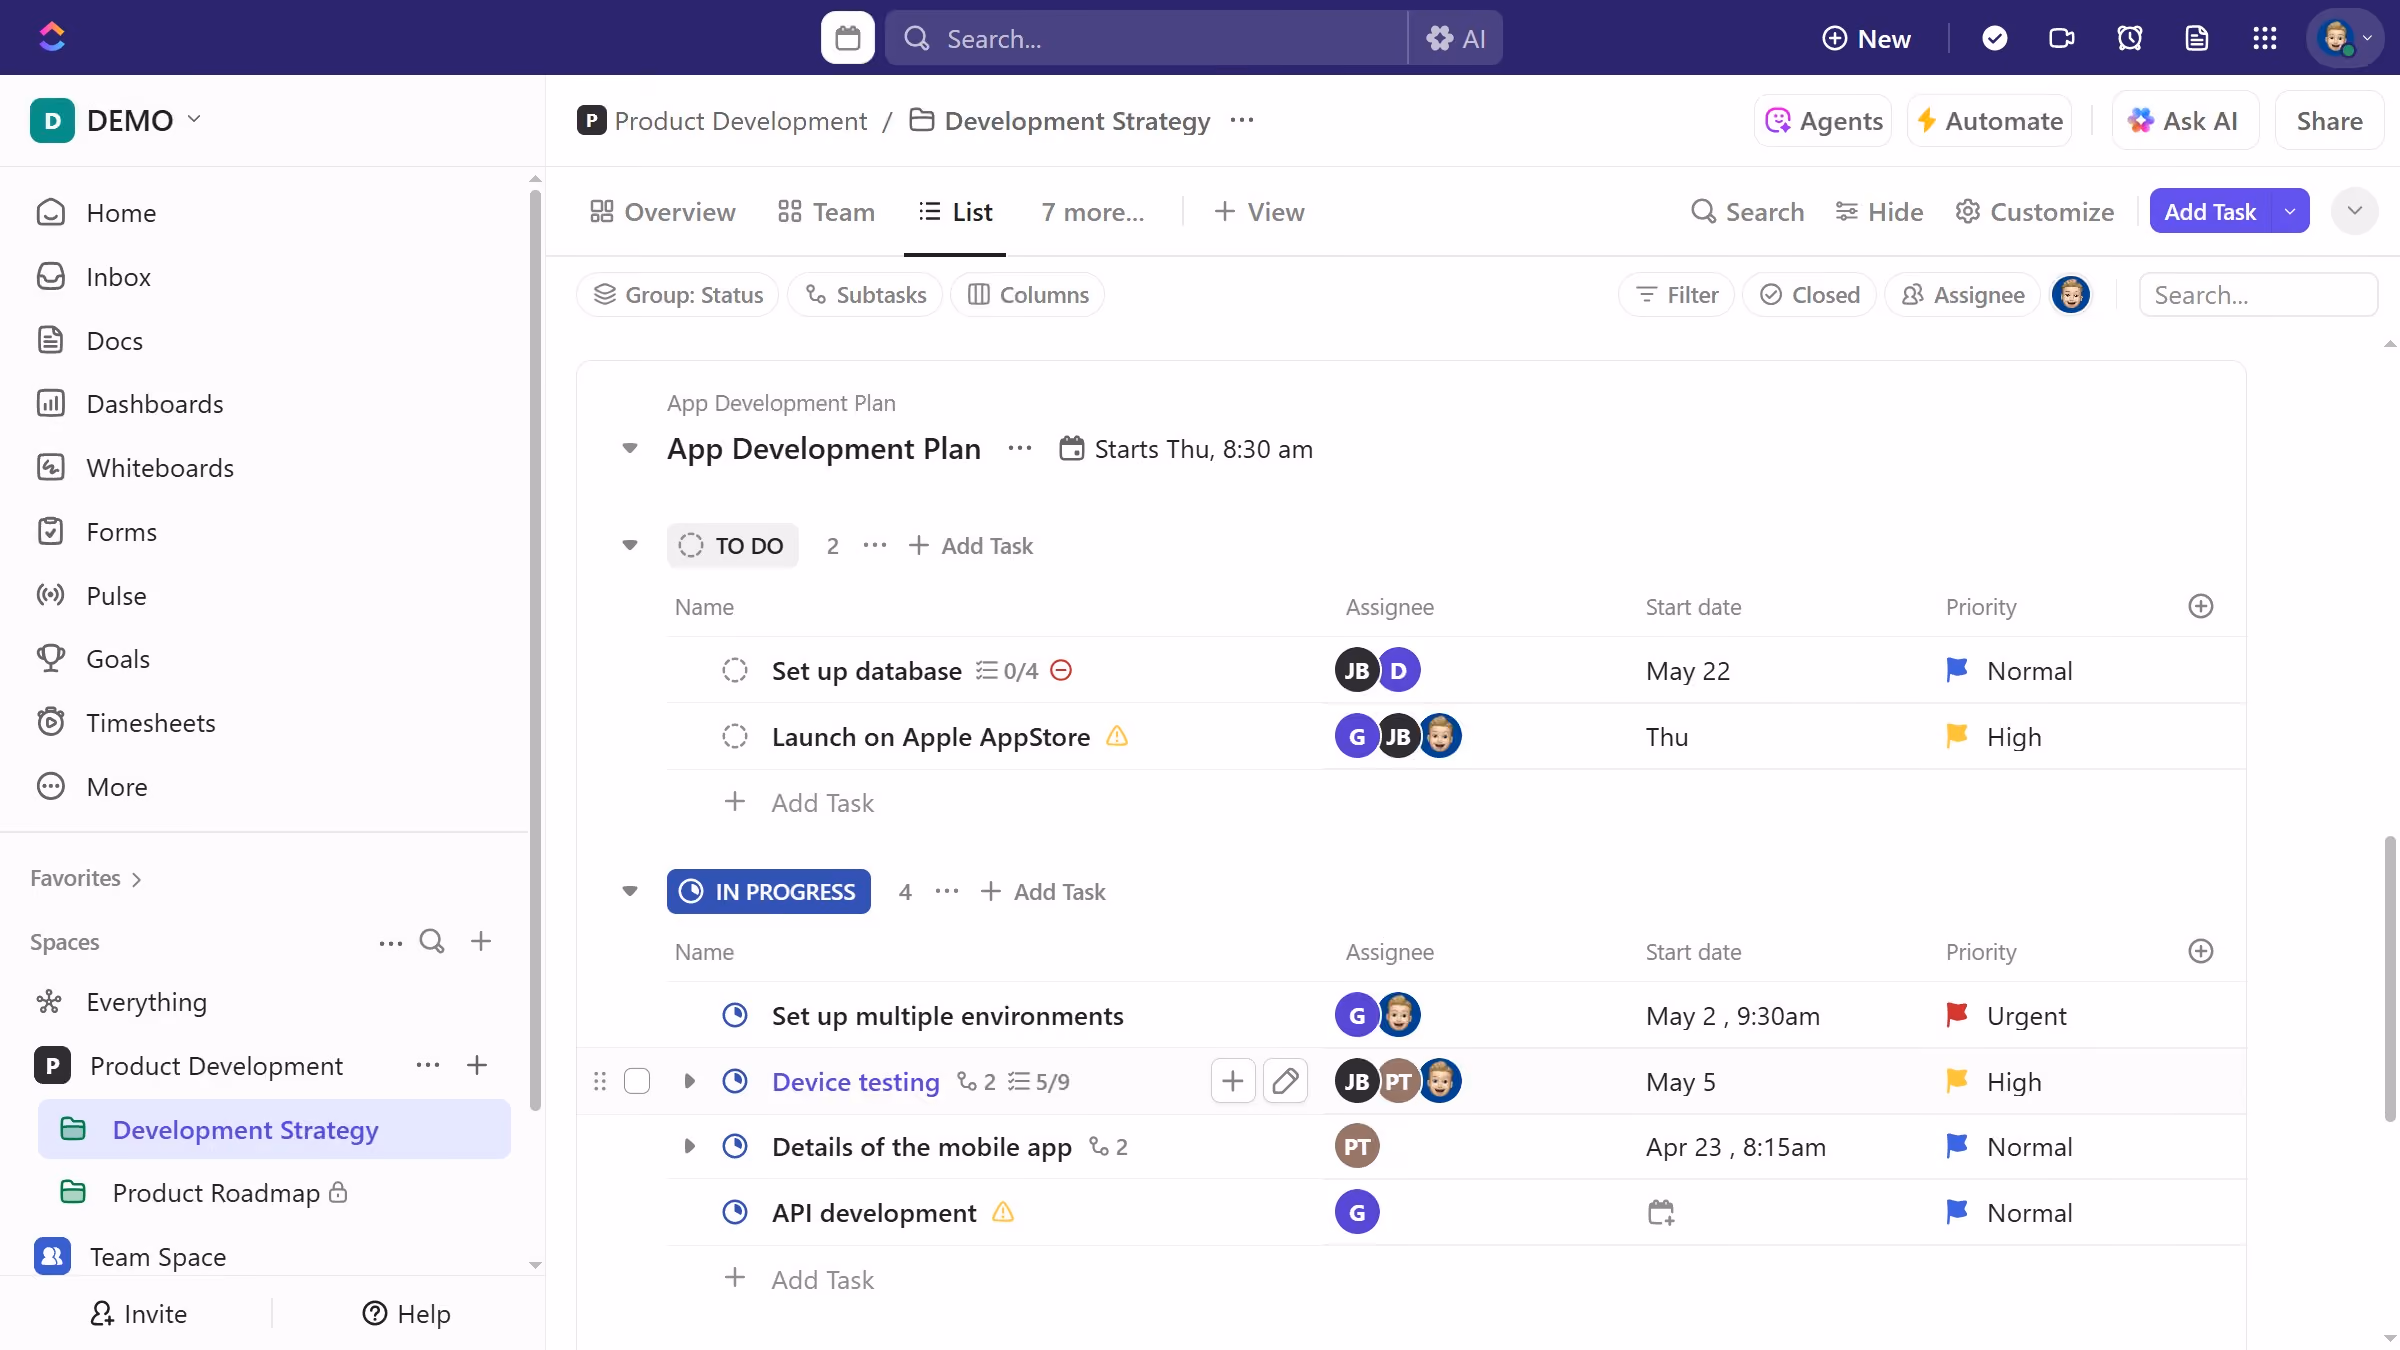Click the list Search input on filter row
This screenshot has height=1350, width=2400.
(x=2258, y=295)
